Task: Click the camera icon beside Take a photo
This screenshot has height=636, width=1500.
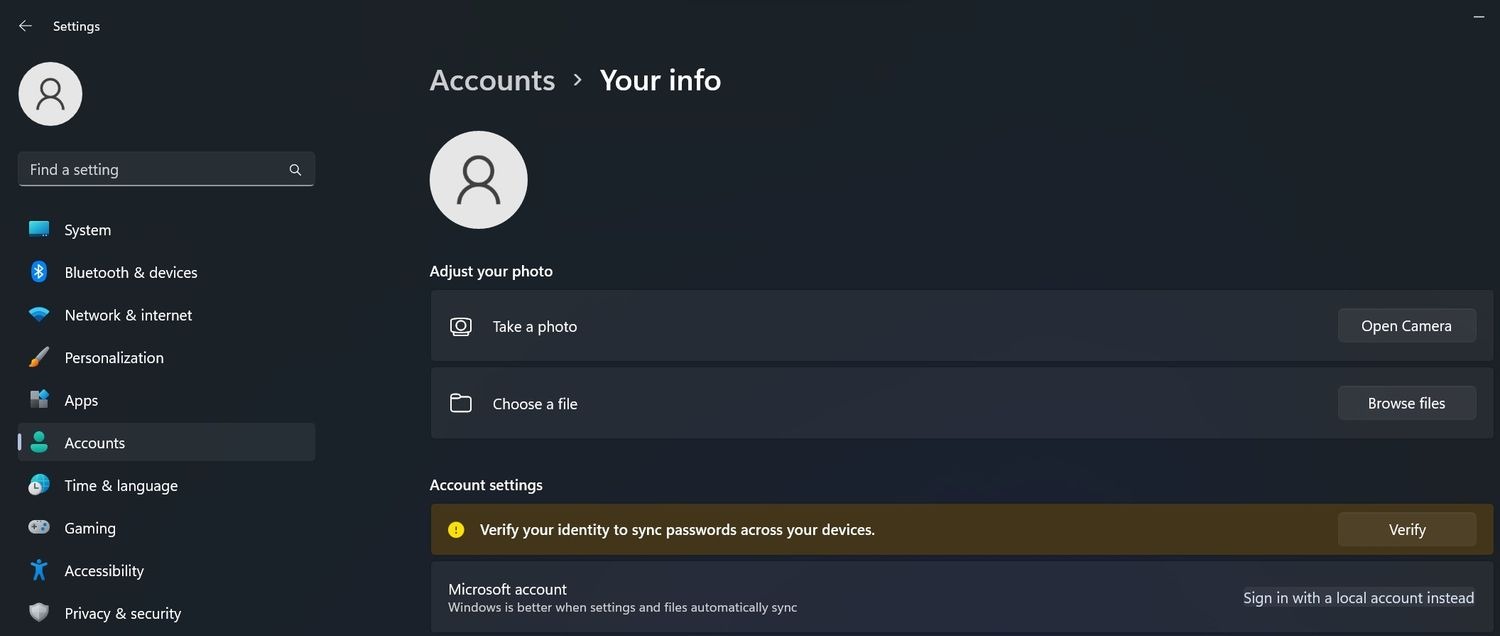Action: point(460,326)
